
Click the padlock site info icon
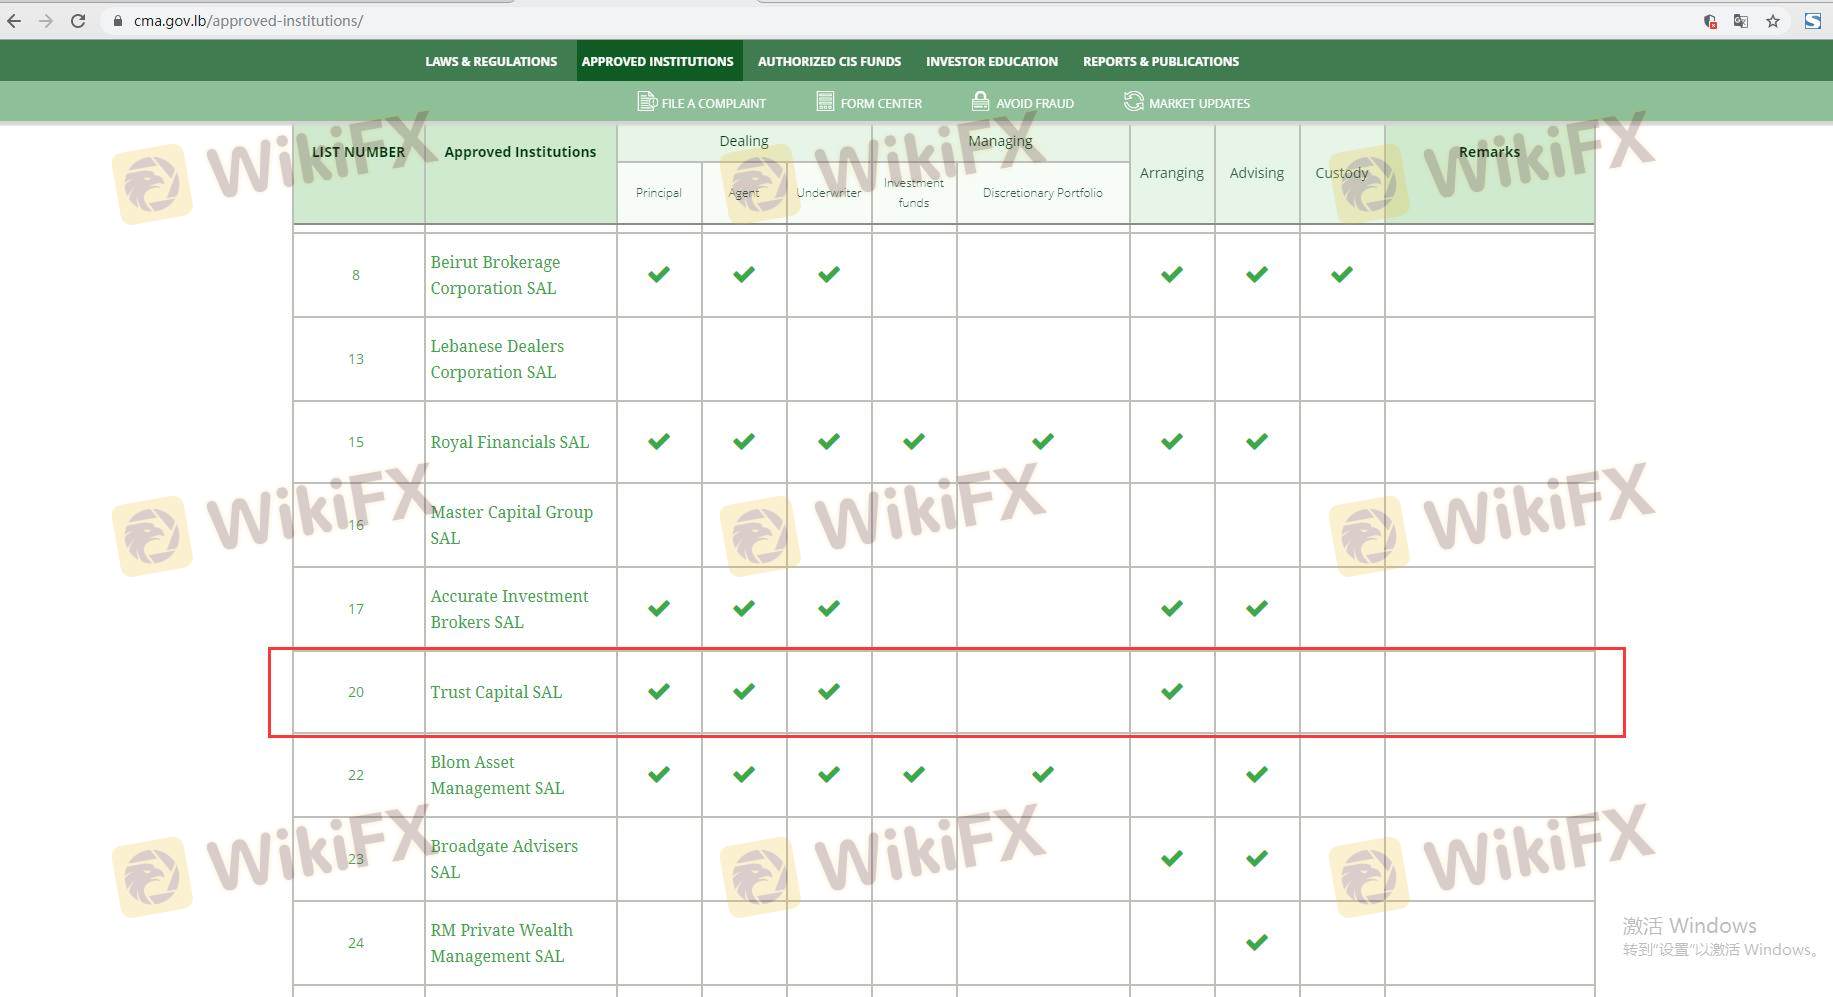tap(118, 20)
